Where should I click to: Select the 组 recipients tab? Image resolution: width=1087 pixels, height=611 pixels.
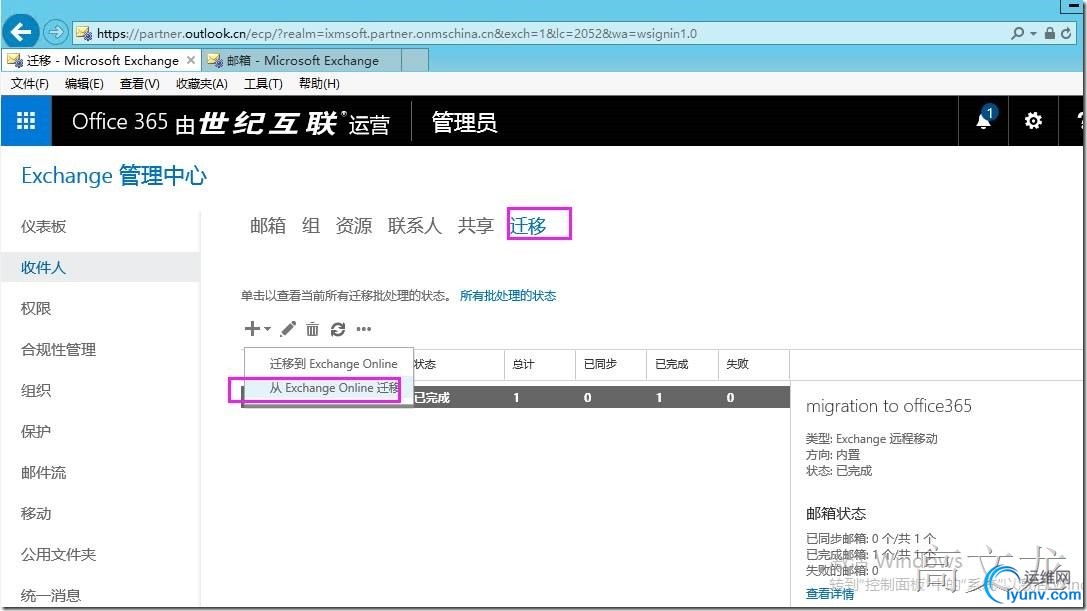pyautogui.click(x=311, y=225)
